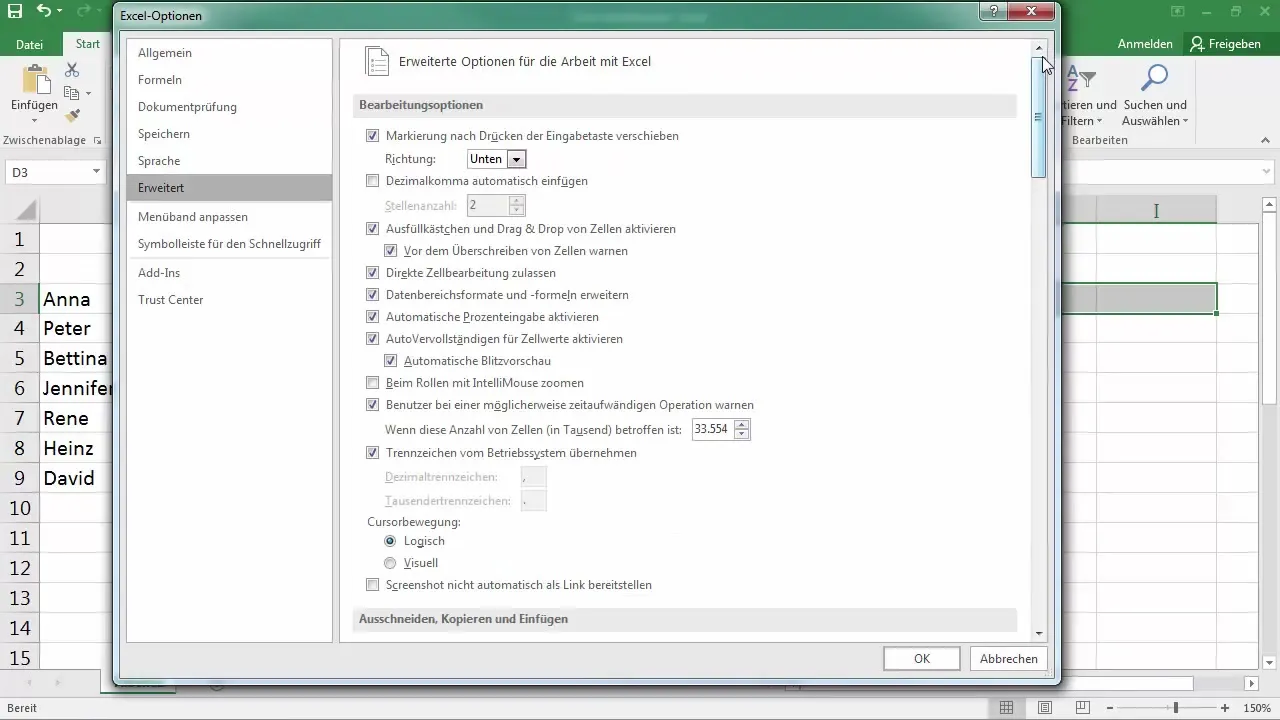Click the Anmelden sign-in link
The width and height of the screenshot is (1280, 720).
click(x=1145, y=44)
